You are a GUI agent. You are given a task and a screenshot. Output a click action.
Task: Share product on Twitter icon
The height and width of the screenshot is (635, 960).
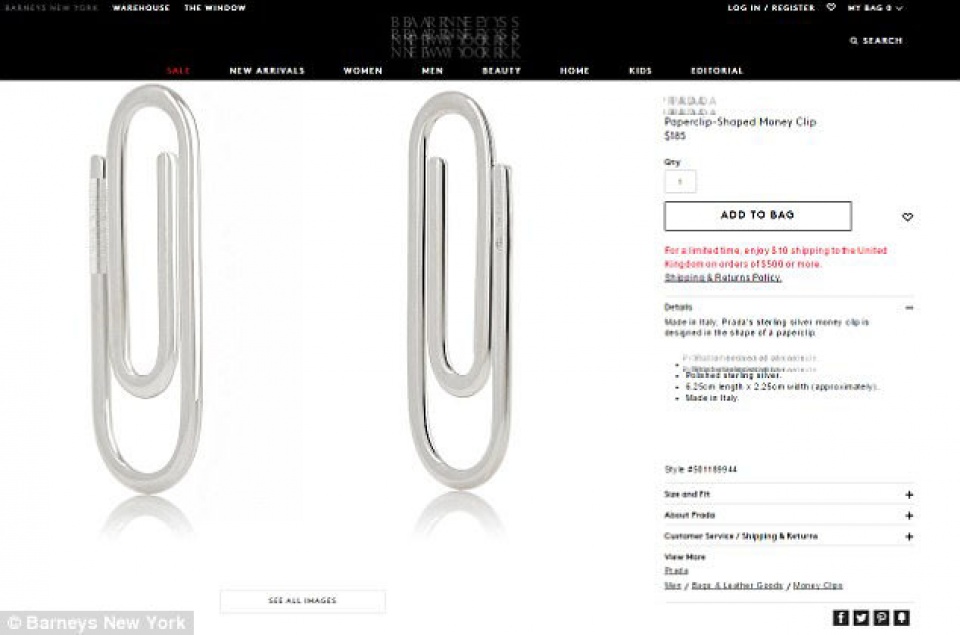pyautogui.click(x=861, y=618)
